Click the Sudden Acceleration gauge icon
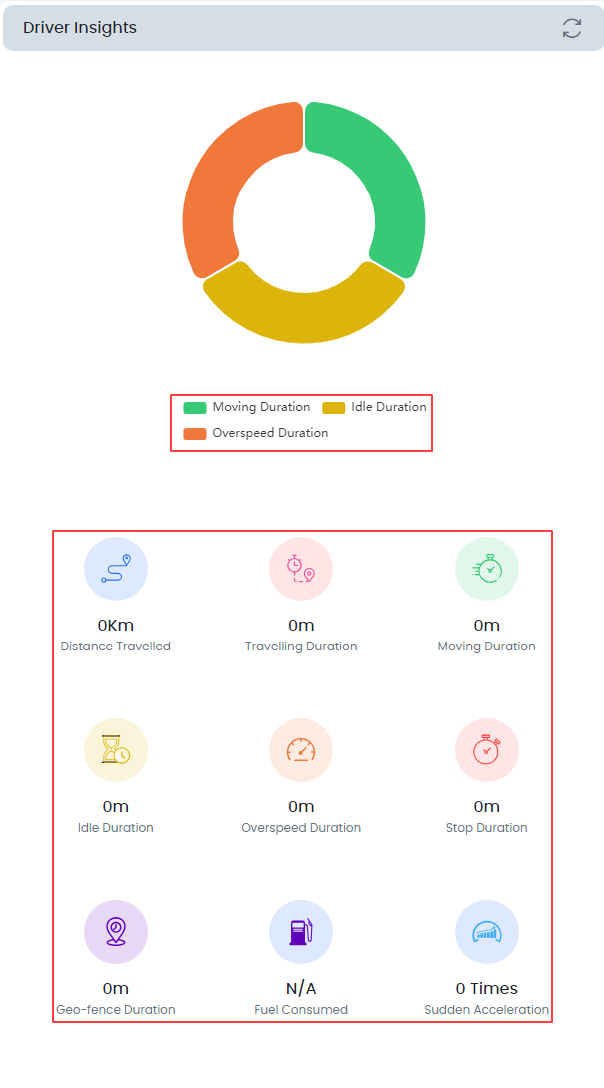Image resolution: width=604 pixels, height=1088 pixels. [487, 932]
